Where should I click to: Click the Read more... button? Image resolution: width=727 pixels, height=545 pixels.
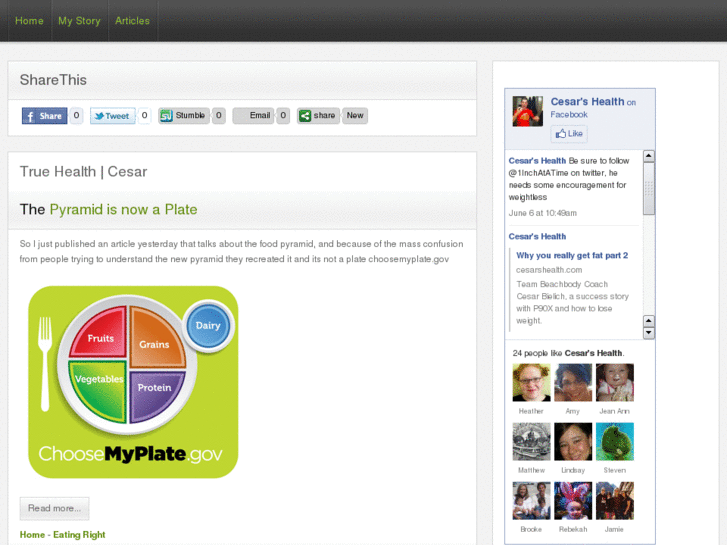pos(54,508)
